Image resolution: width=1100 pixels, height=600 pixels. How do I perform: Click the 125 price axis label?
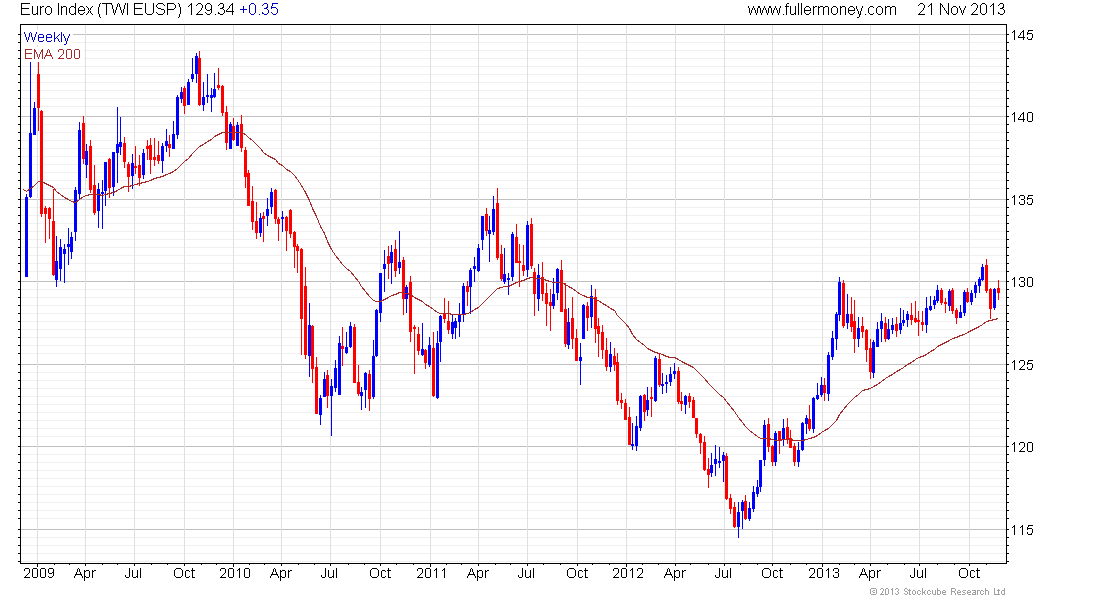pyautogui.click(x=1022, y=365)
